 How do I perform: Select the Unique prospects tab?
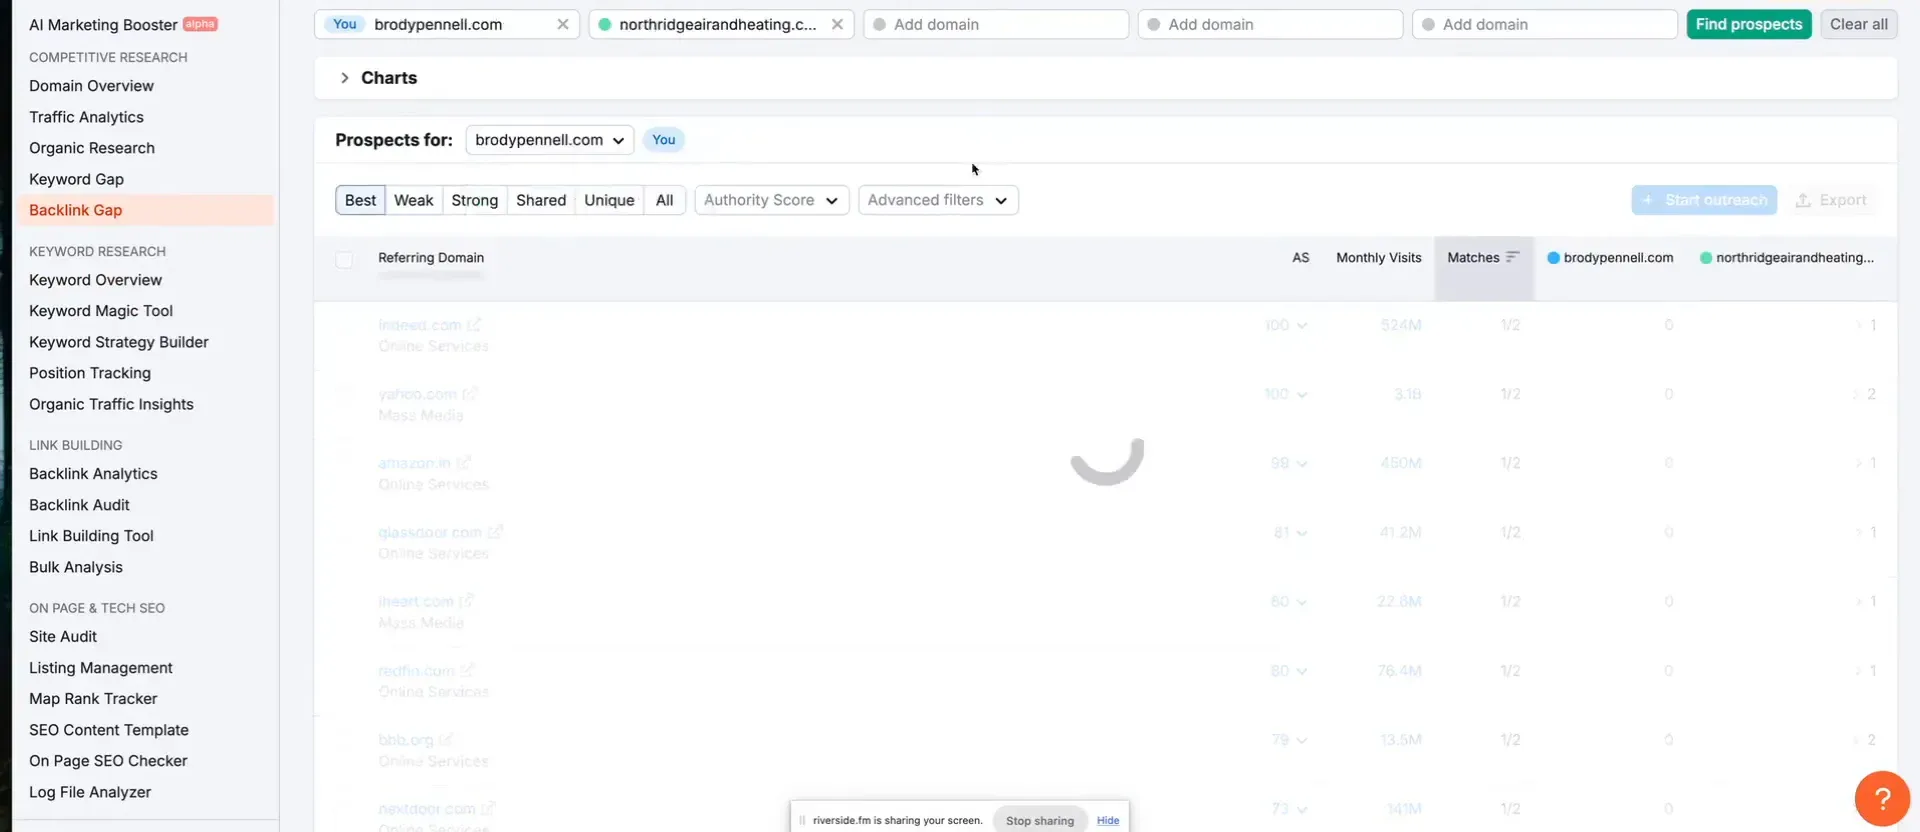point(609,200)
